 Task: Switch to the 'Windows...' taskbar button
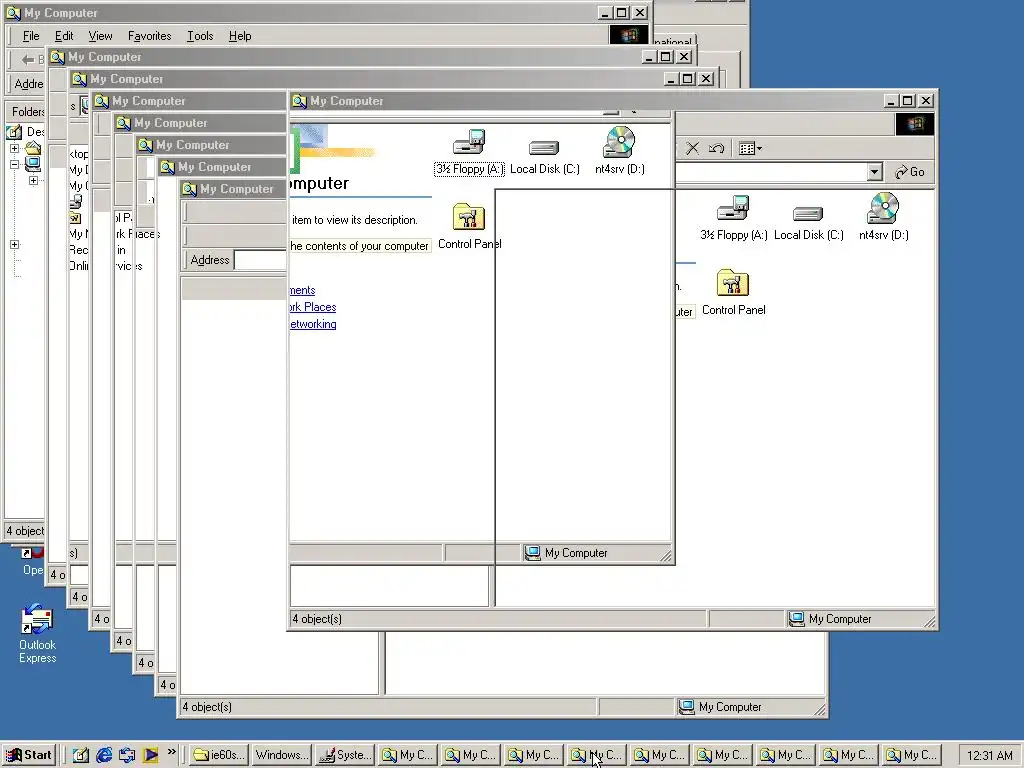pos(281,755)
